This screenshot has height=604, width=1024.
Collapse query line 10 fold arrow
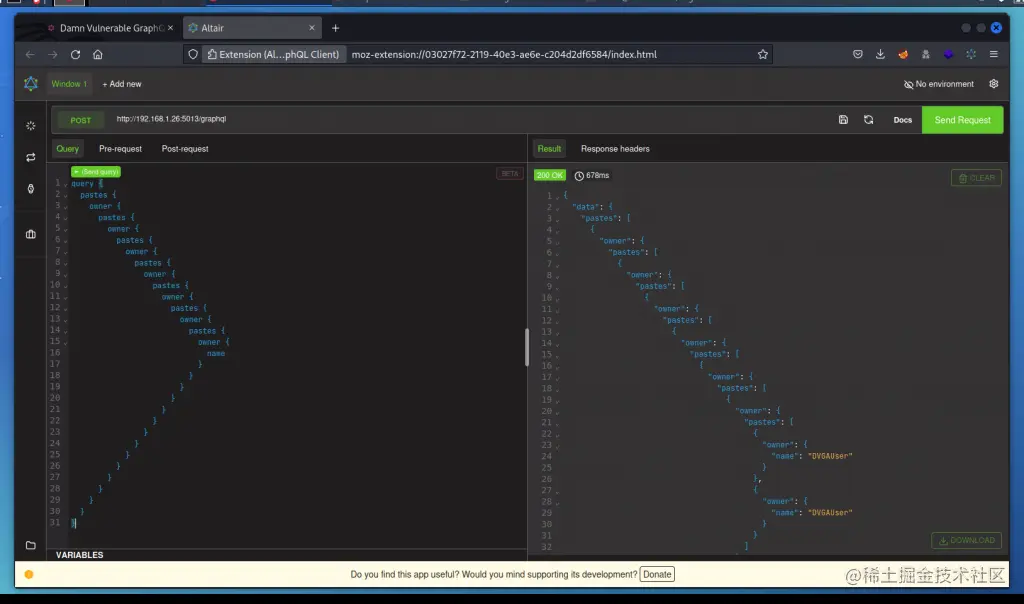pos(65,285)
